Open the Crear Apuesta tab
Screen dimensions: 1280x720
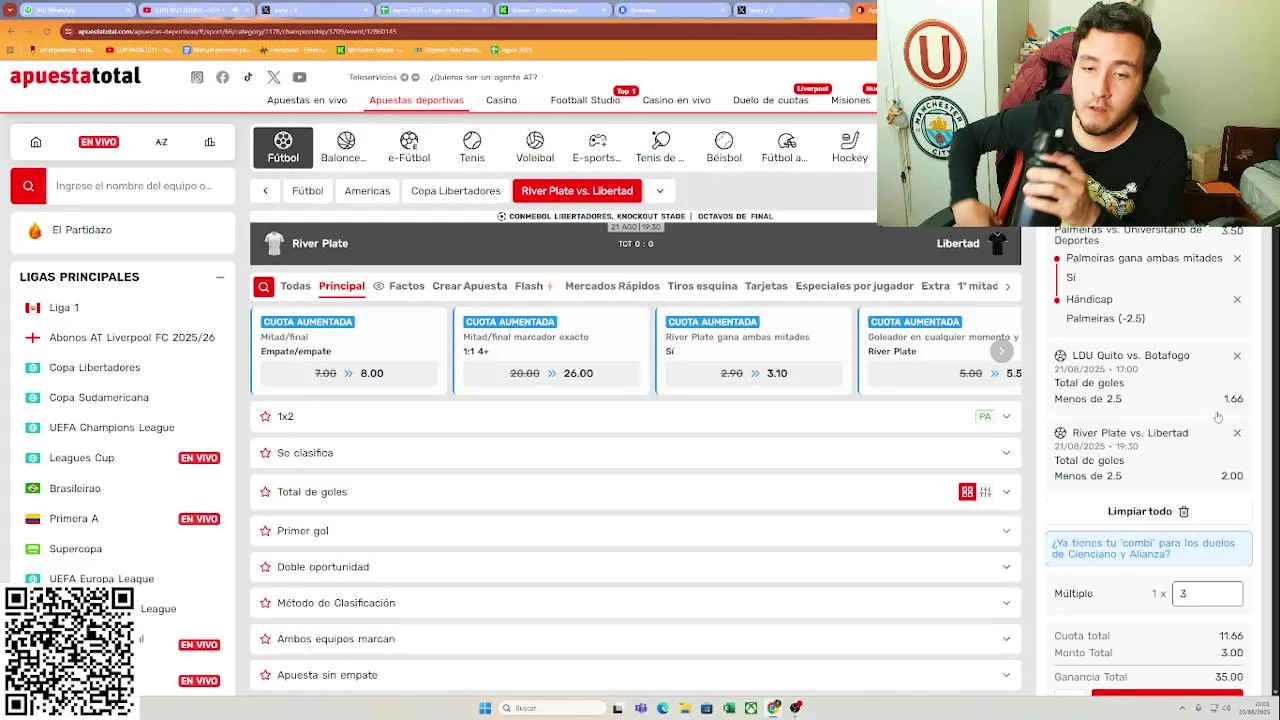pos(470,286)
